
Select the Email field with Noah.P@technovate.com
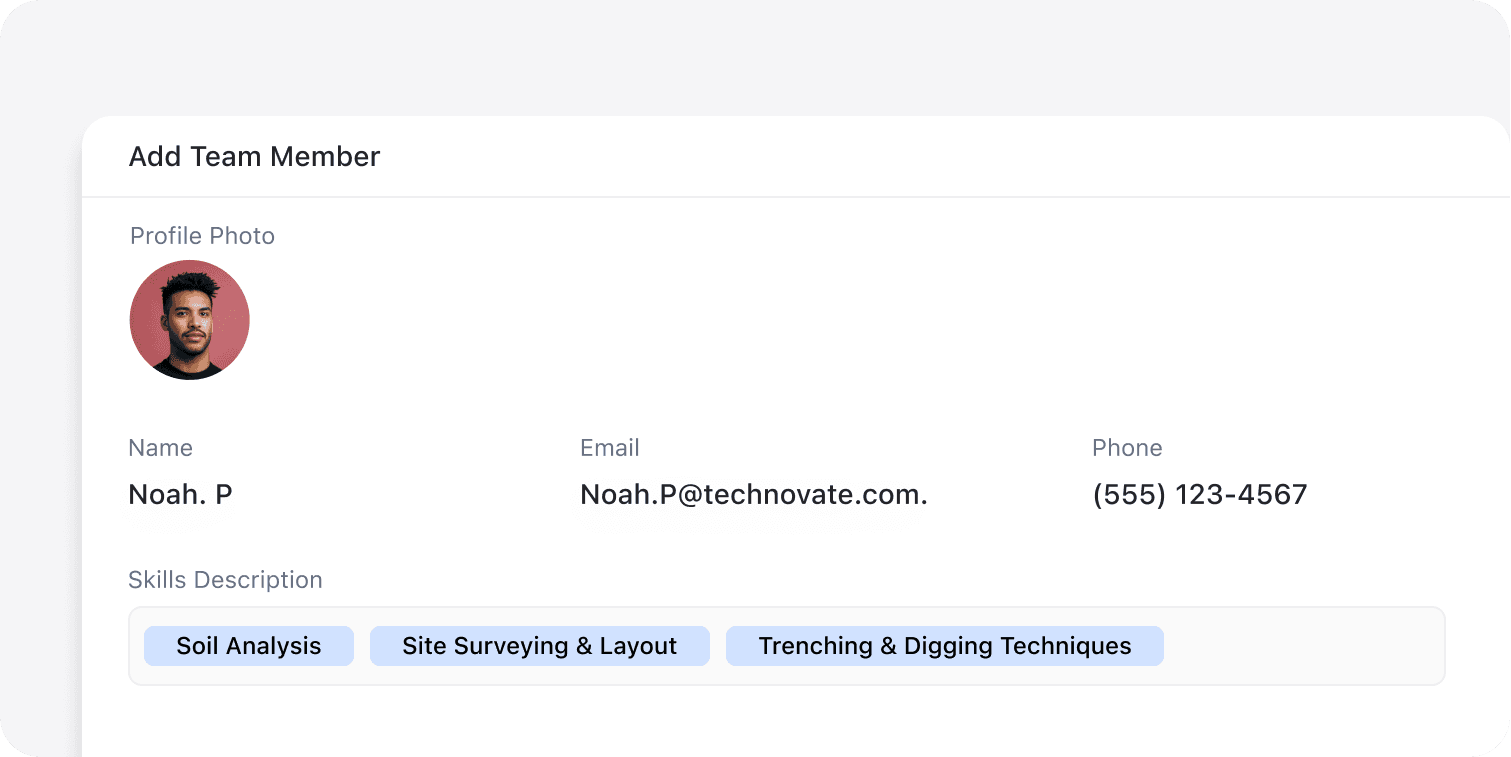(x=753, y=495)
